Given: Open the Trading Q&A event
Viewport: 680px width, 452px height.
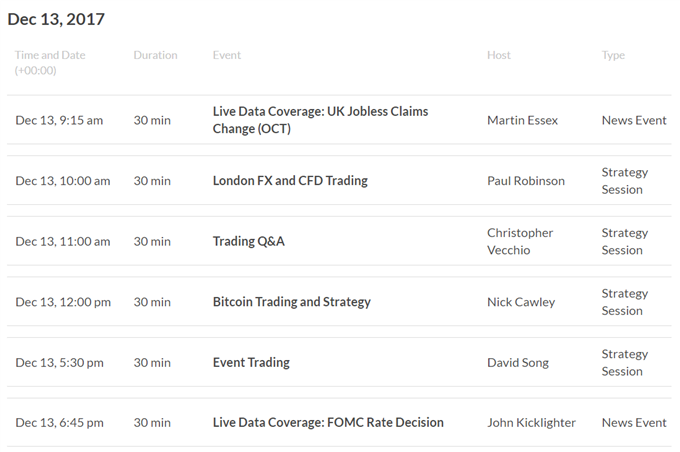Looking at the screenshot, I should pyautogui.click(x=248, y=241).
